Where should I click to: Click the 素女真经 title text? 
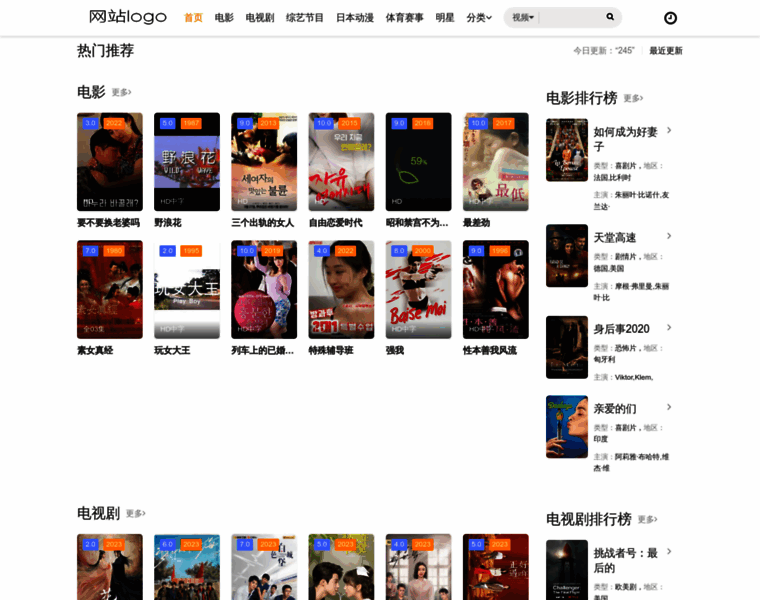(95, 350)
